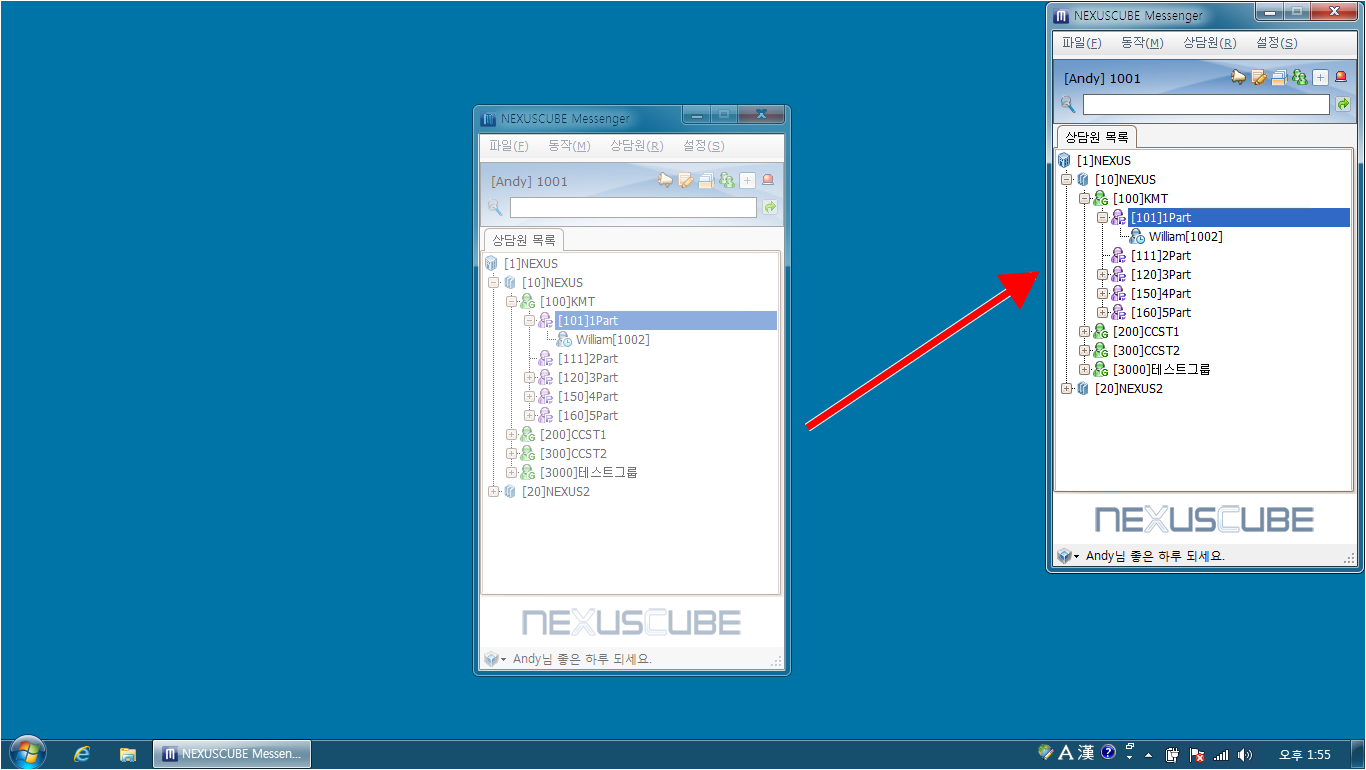
Task: Collapse [10]NEXUS node in right window
Action: tap(1066, 180)
